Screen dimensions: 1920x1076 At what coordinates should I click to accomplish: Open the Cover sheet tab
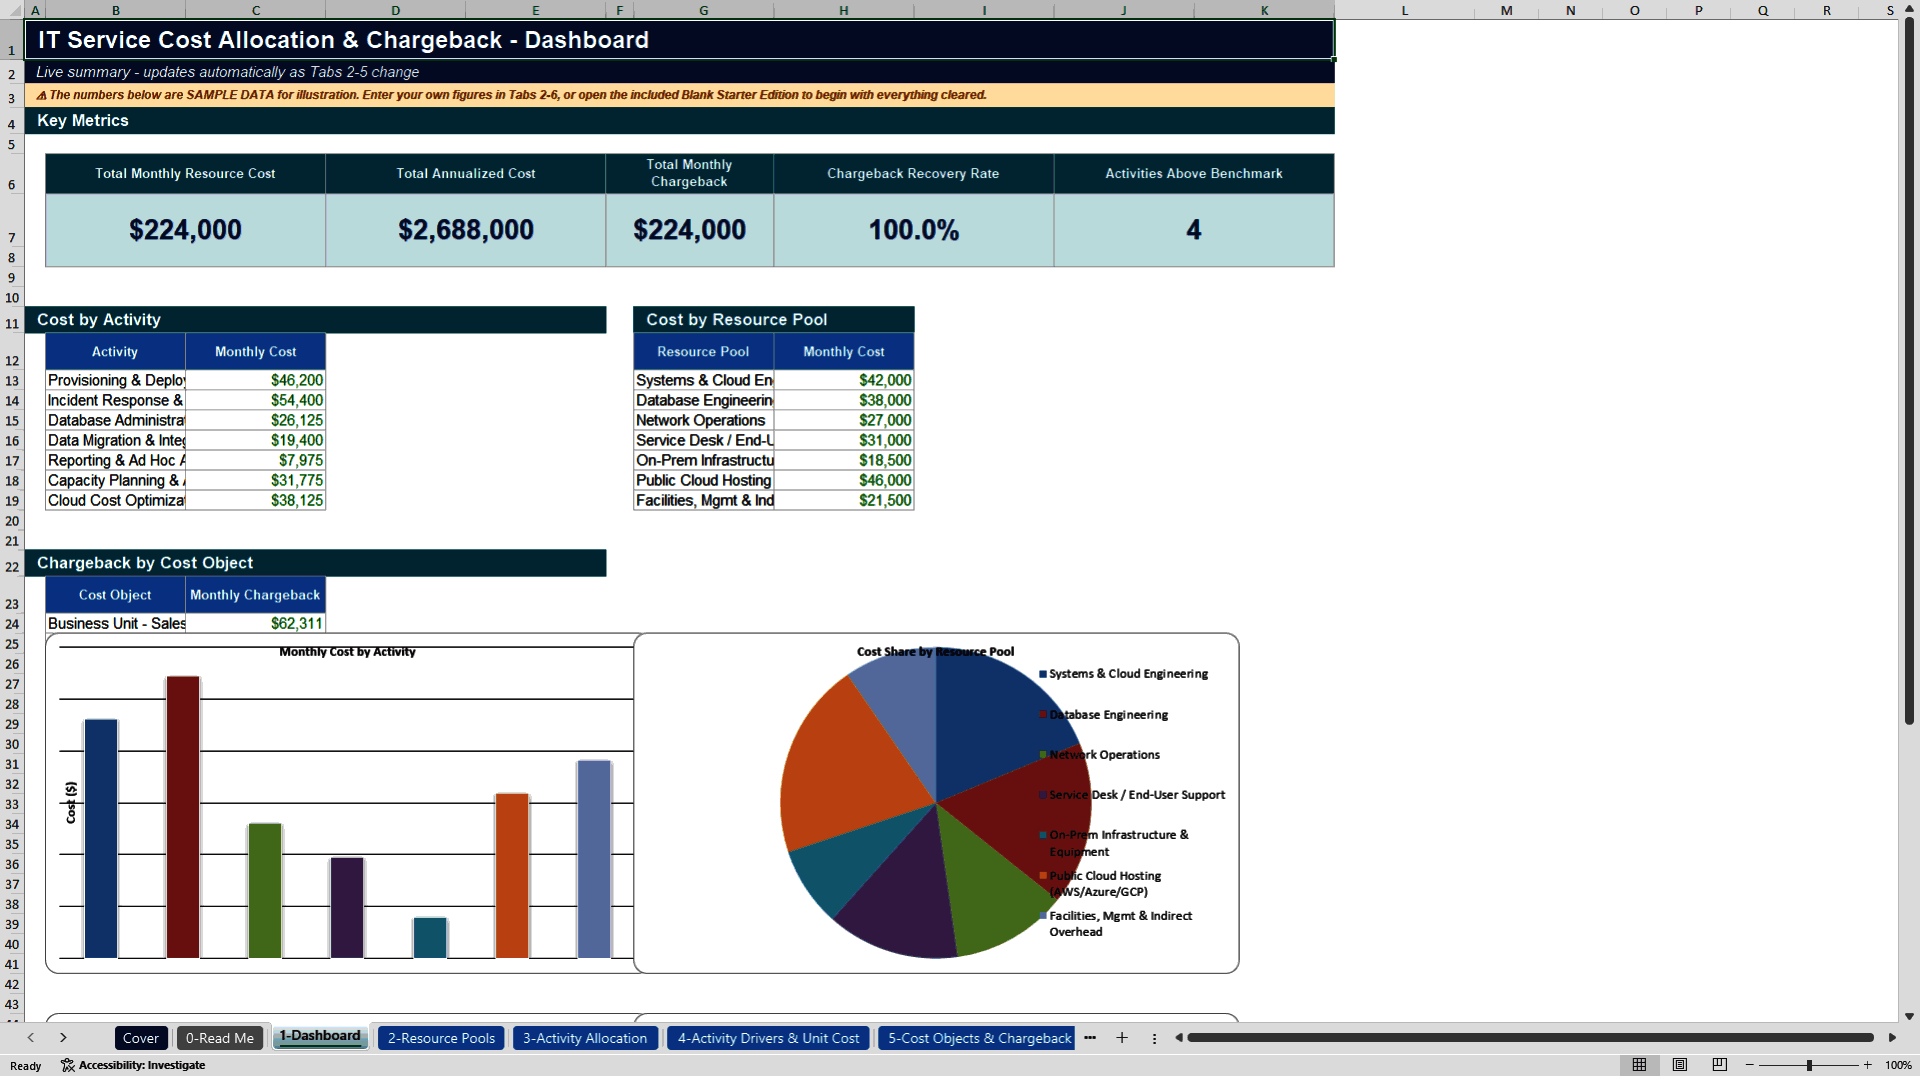(x=141, y=1038)
